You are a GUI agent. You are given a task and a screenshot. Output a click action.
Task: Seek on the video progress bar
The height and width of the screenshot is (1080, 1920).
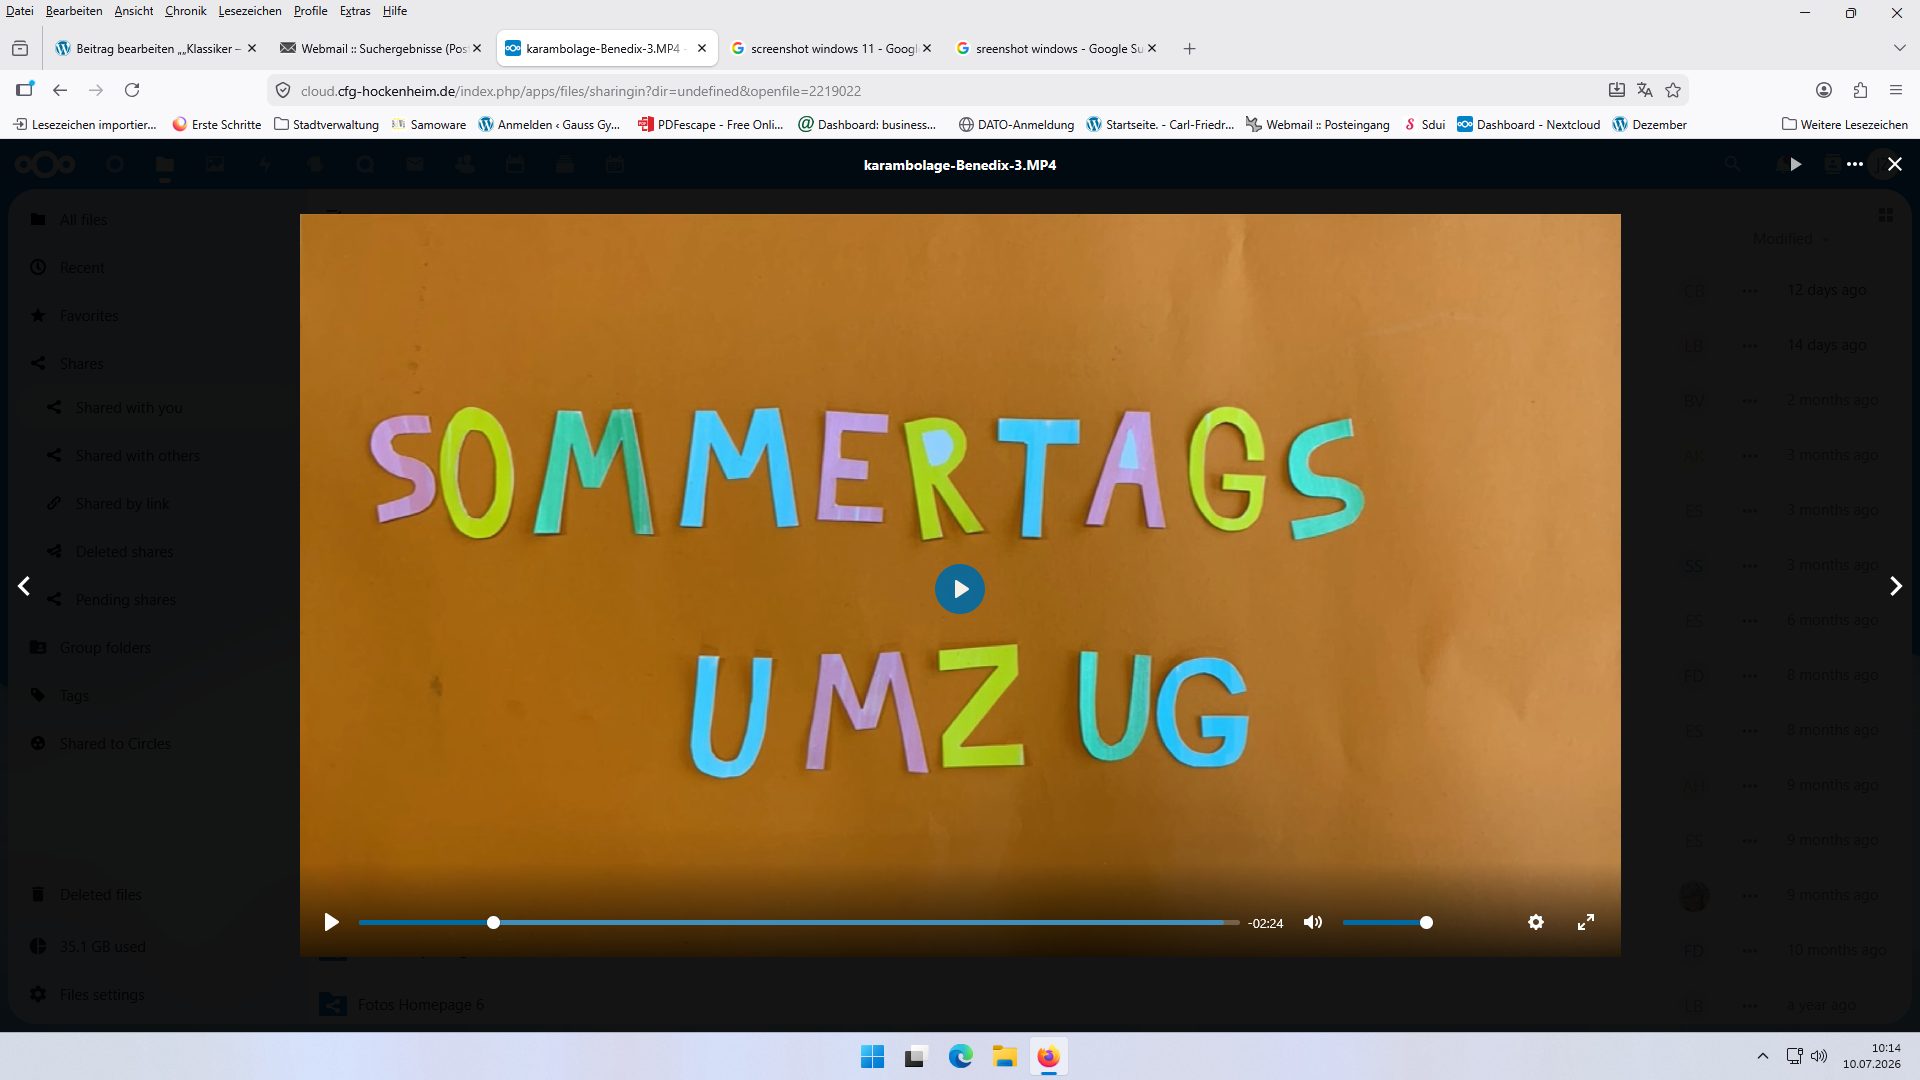point(798,922)
